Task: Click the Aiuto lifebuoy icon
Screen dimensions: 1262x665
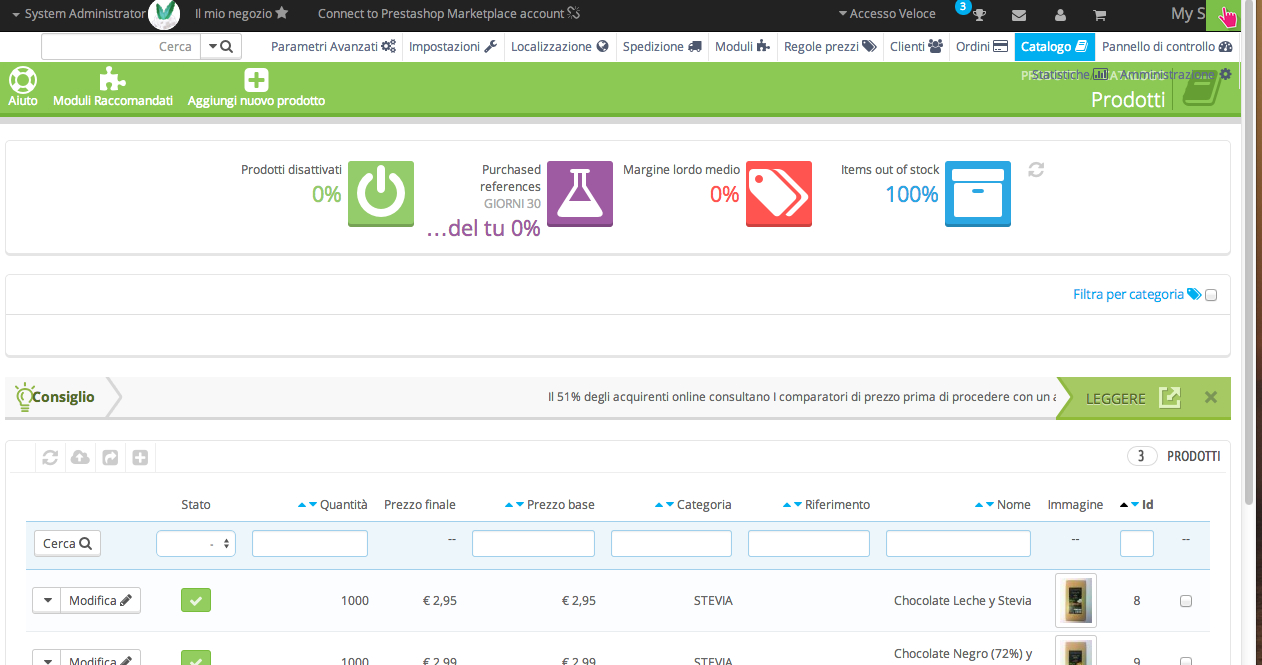Action: point(22,79)
